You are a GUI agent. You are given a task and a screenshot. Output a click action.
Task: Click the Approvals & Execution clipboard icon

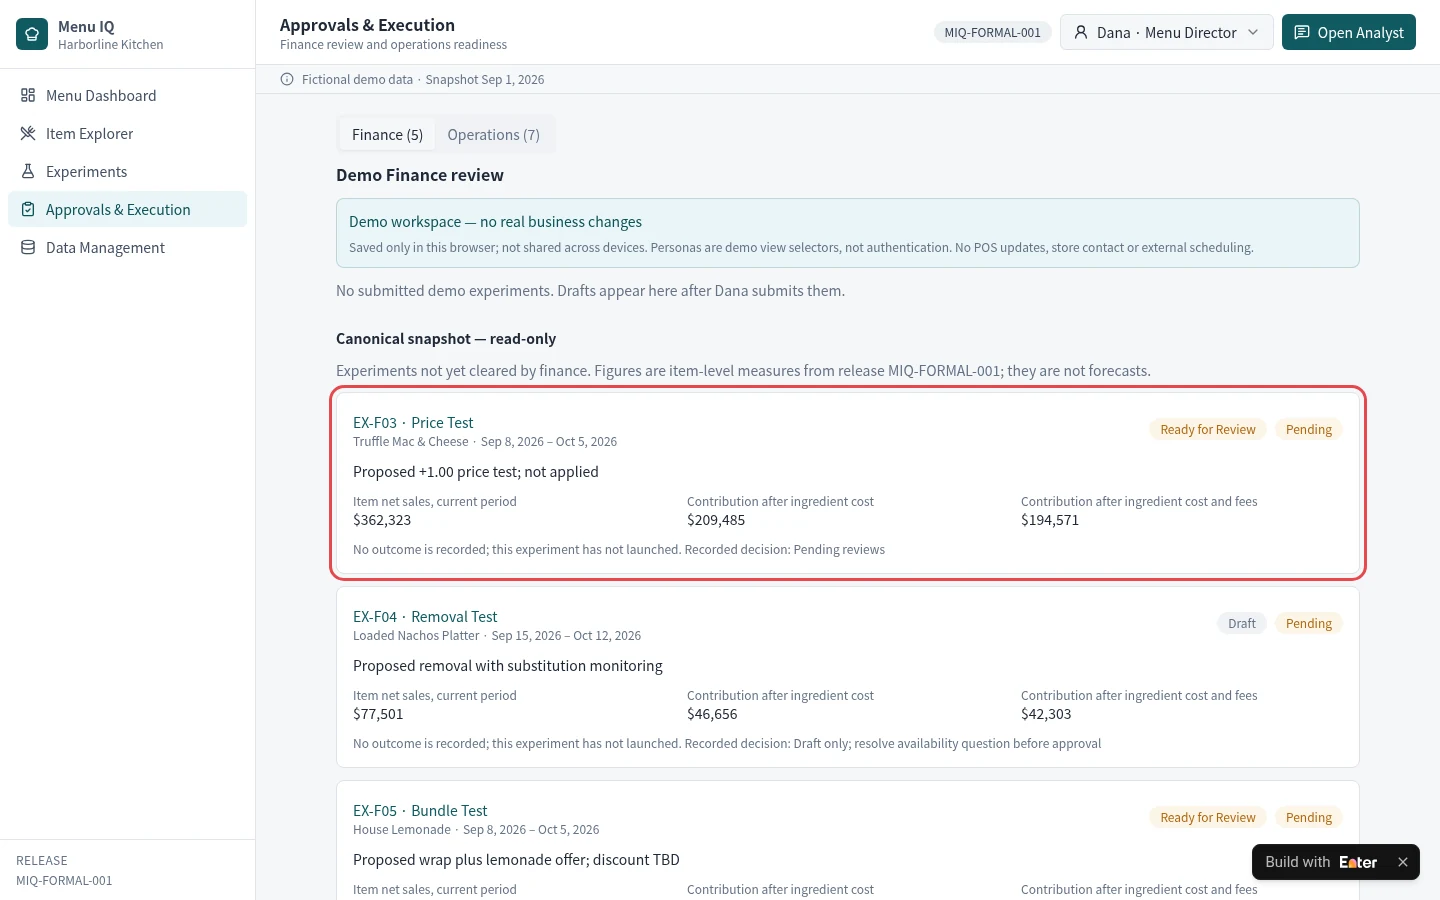tap(28, 210)
